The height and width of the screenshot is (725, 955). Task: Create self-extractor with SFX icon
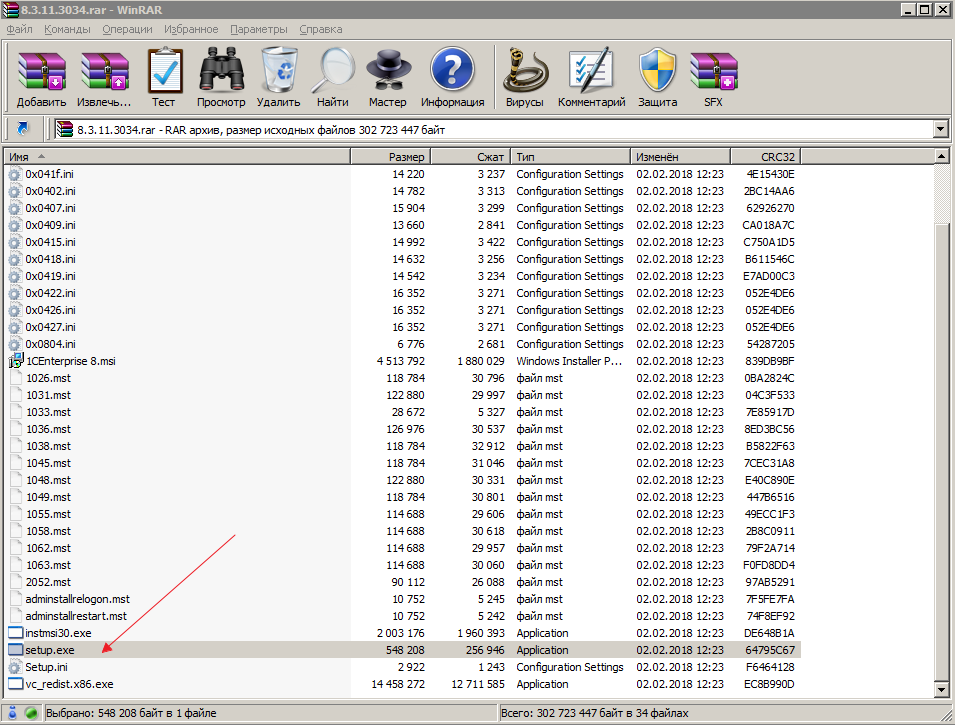tap(713, 71)
